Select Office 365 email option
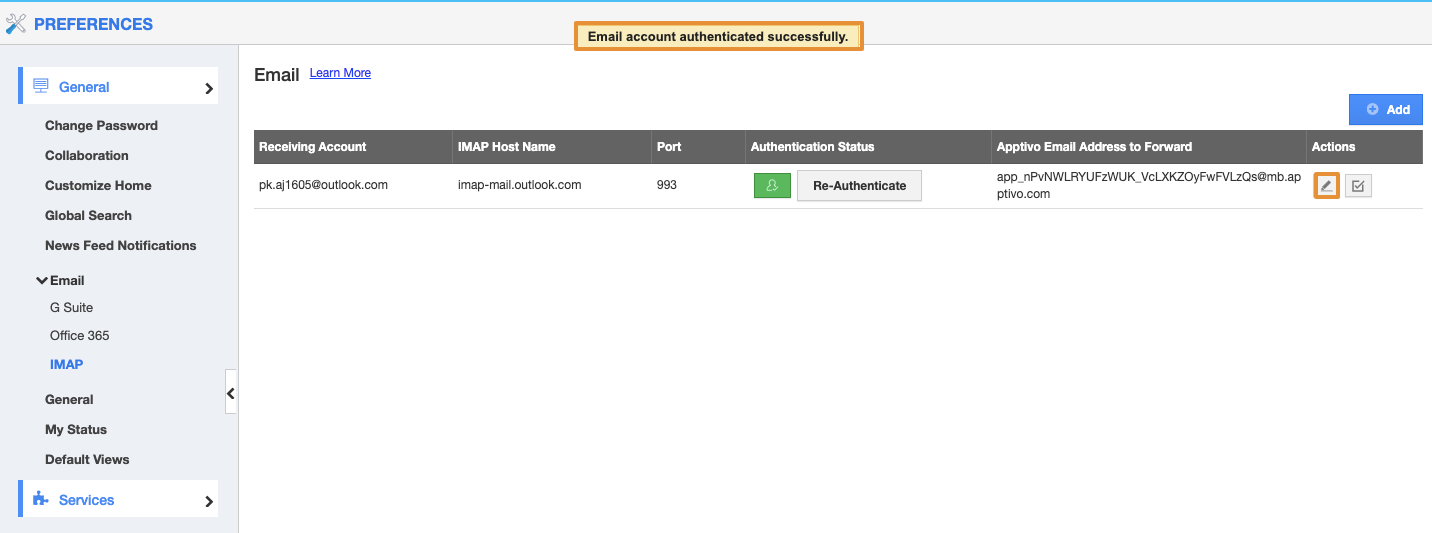The image size is (1432, 533). click(x=80, y=335)
